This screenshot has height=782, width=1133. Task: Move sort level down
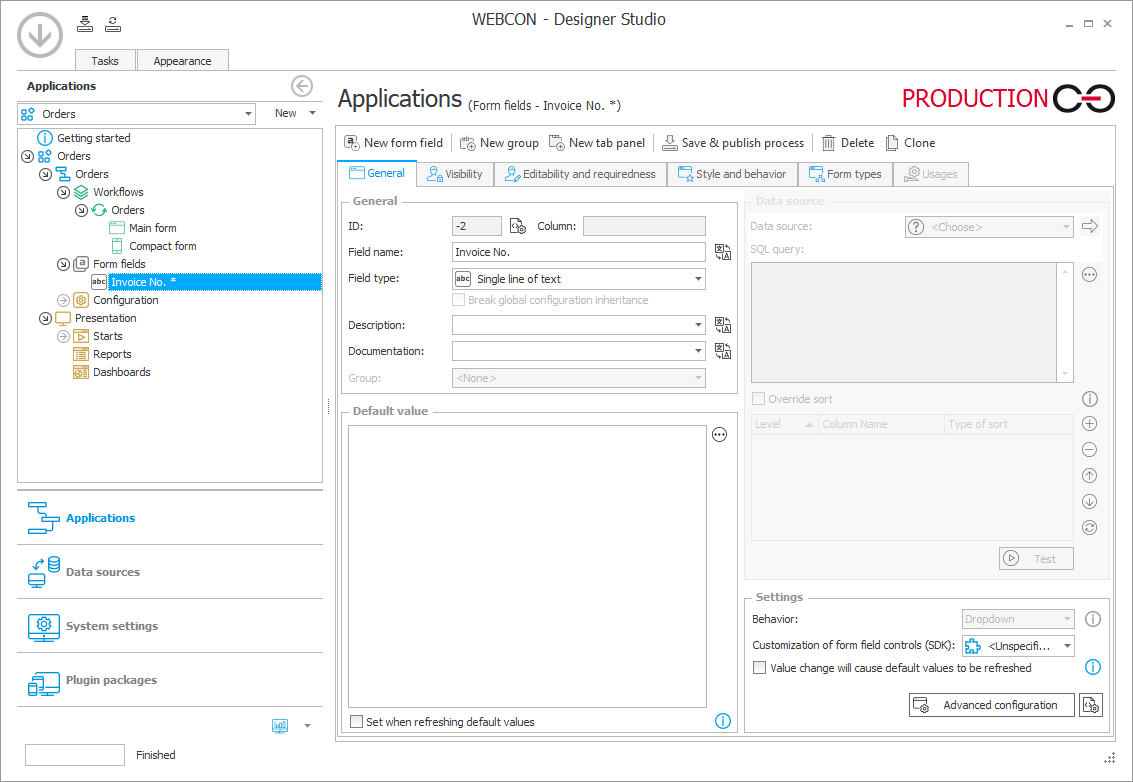pyautogui.click(x=1090, y=502)
